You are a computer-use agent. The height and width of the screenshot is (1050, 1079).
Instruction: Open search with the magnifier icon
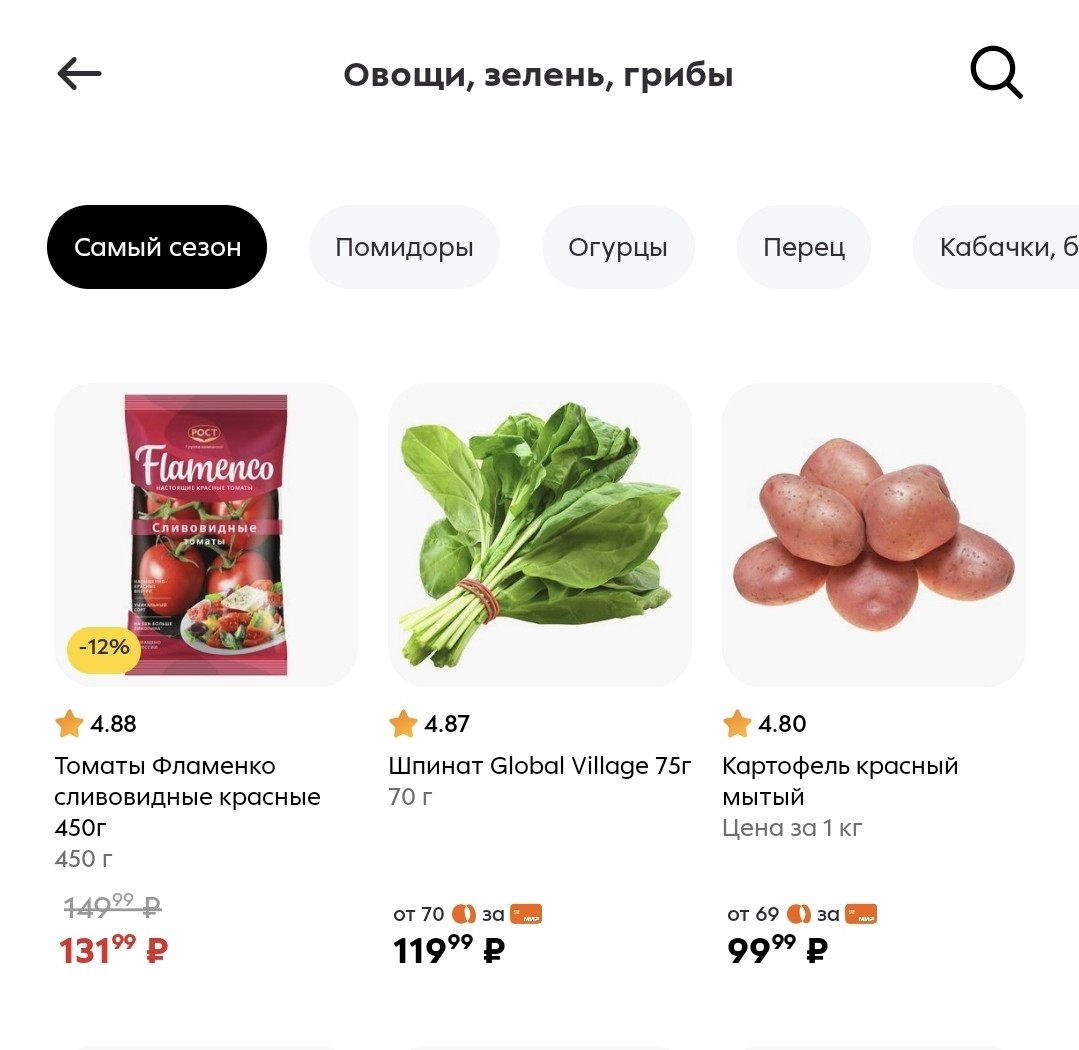tap(996, 74)
